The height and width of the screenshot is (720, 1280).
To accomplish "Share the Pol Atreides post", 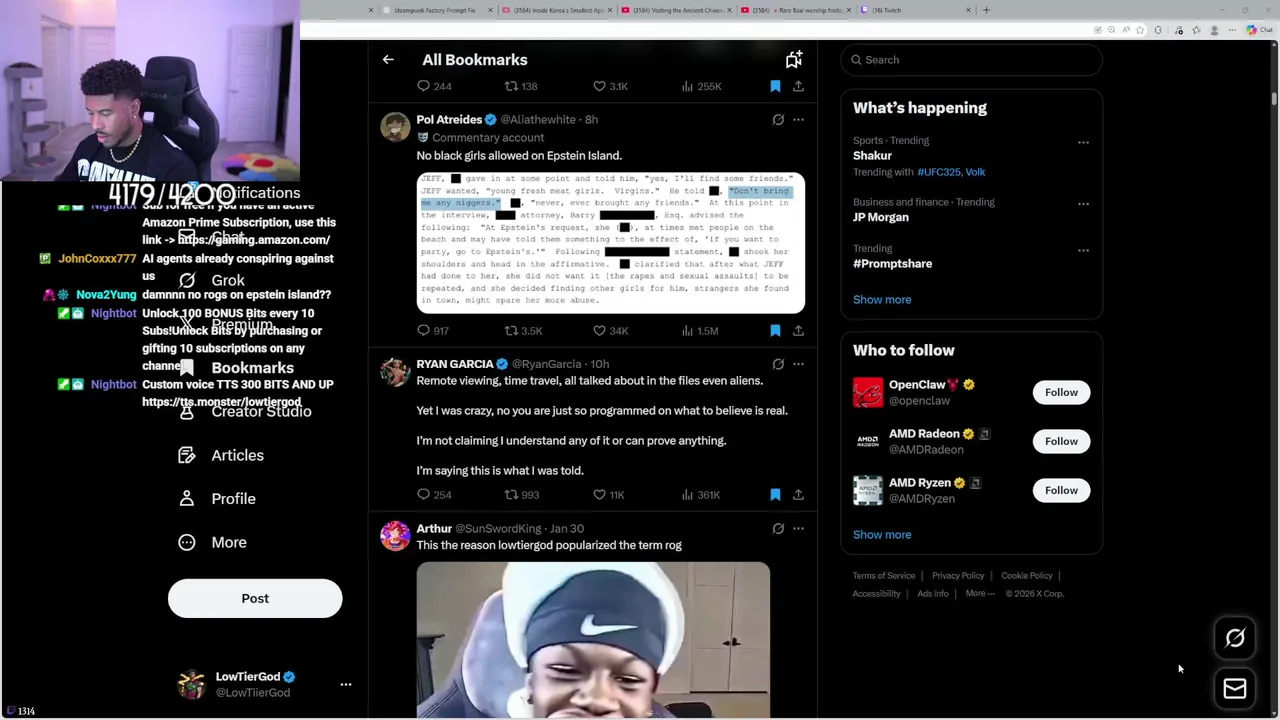I will (798, 331).
